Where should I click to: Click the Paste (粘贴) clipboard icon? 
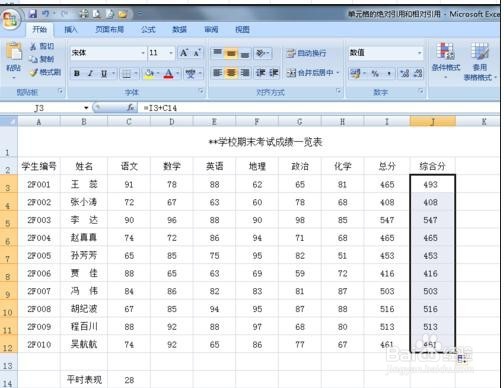[x=14, y=52]
